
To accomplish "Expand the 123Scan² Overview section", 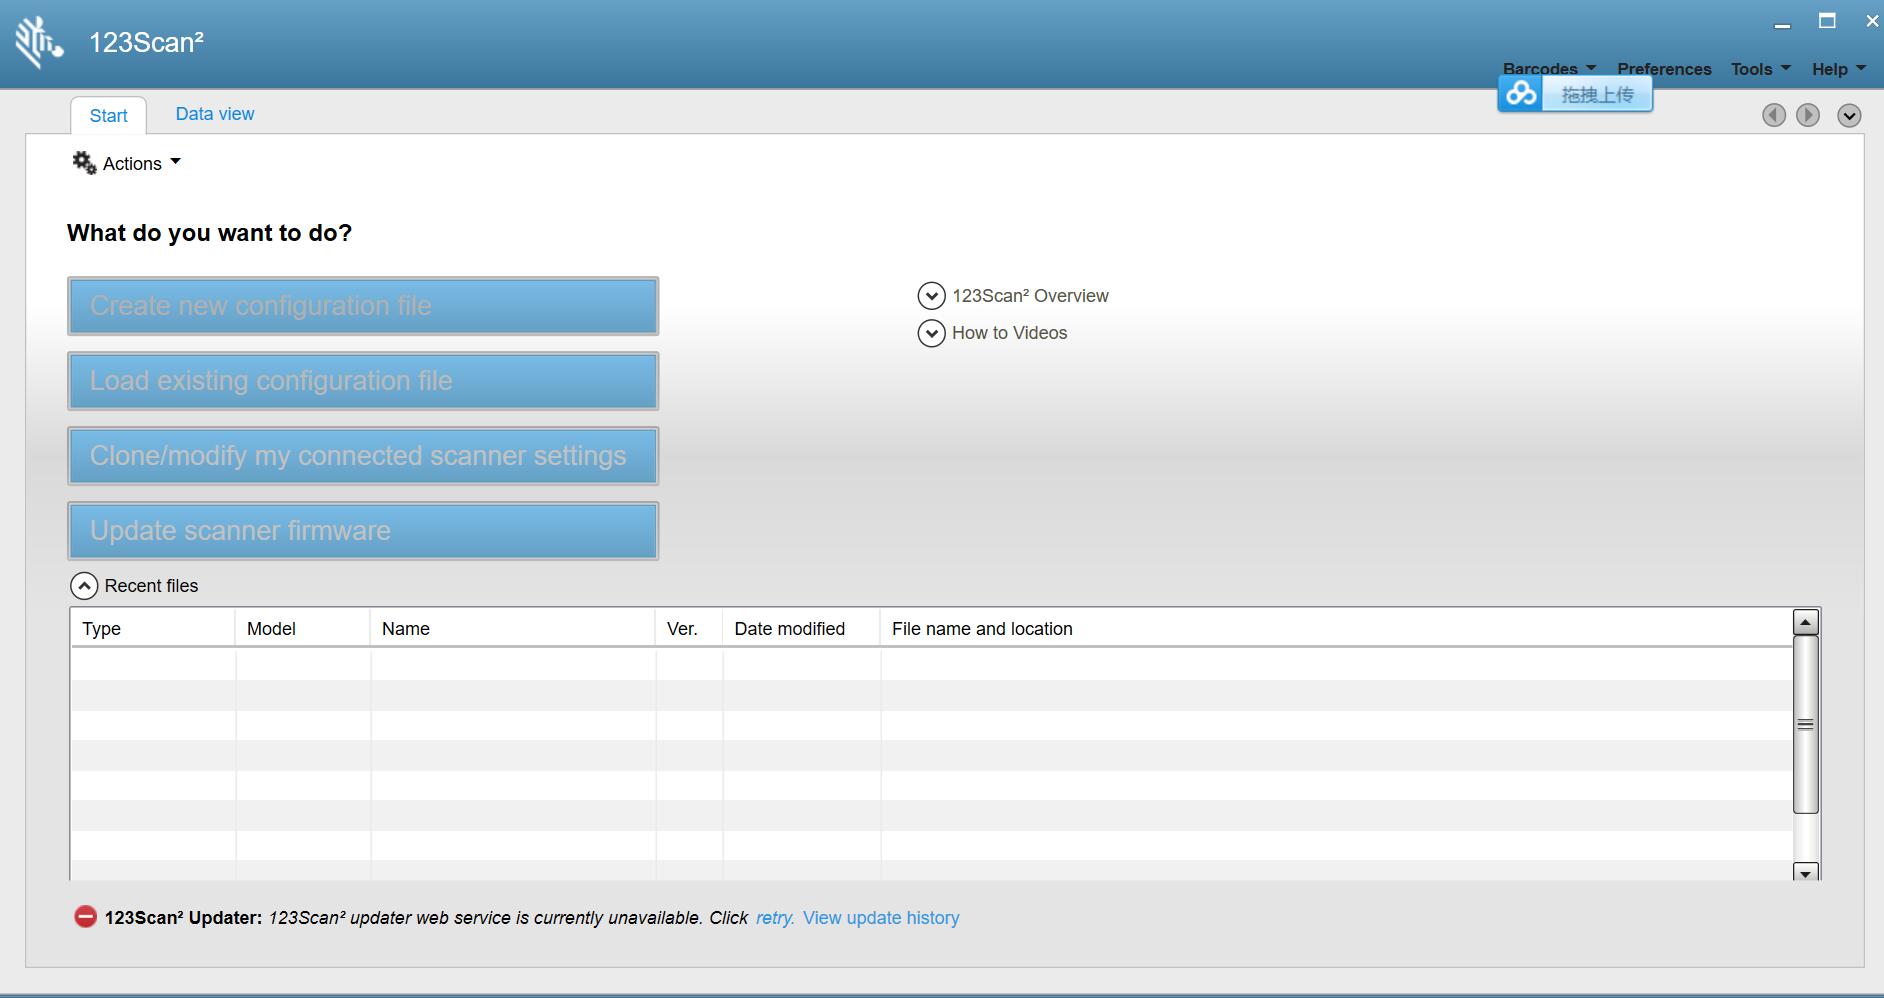I will pos(931,296).
